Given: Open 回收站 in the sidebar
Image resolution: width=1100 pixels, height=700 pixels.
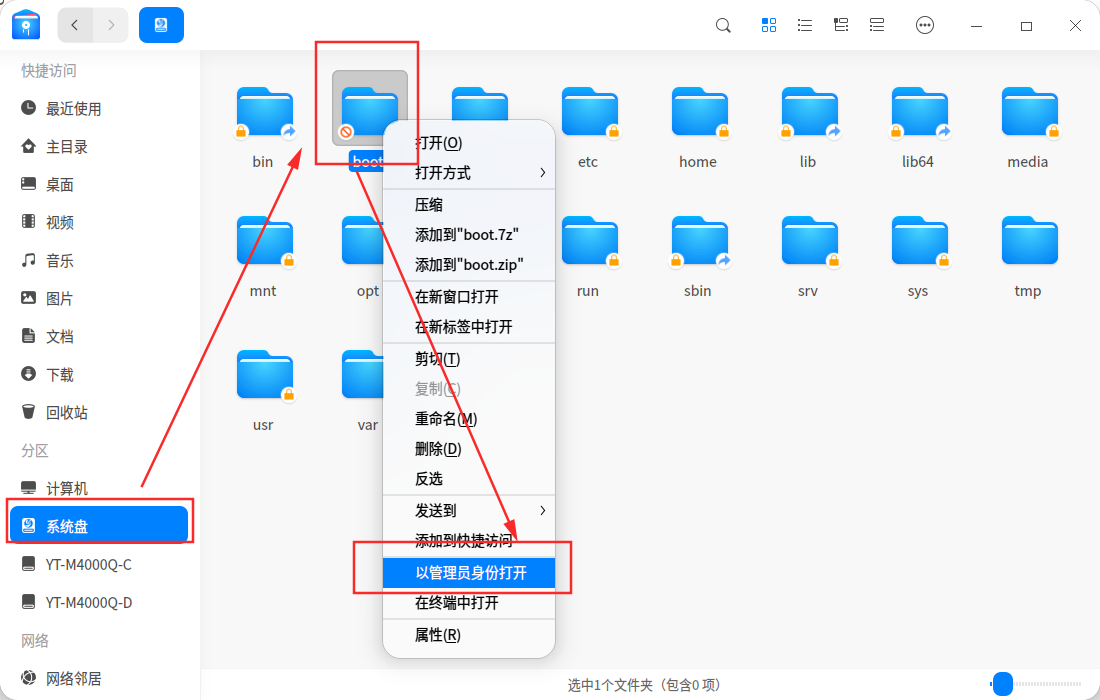Looking at the screenshot, I should (99, 412).
